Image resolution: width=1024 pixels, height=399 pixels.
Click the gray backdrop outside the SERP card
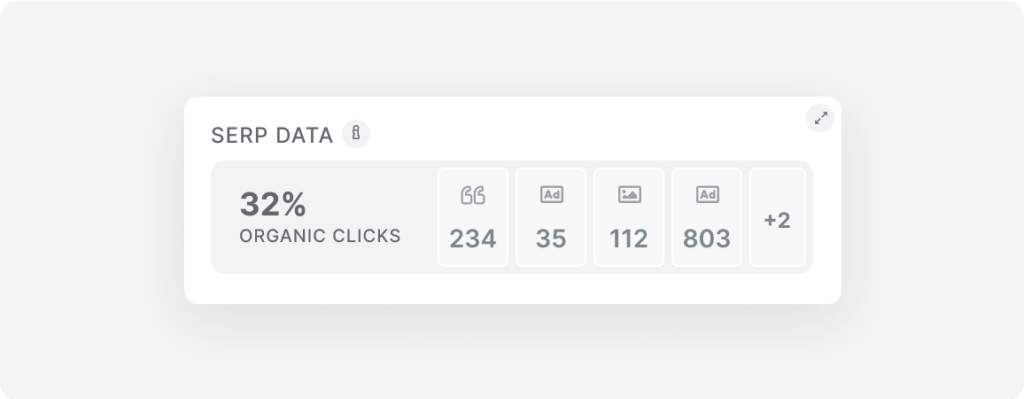click(91, 196)
